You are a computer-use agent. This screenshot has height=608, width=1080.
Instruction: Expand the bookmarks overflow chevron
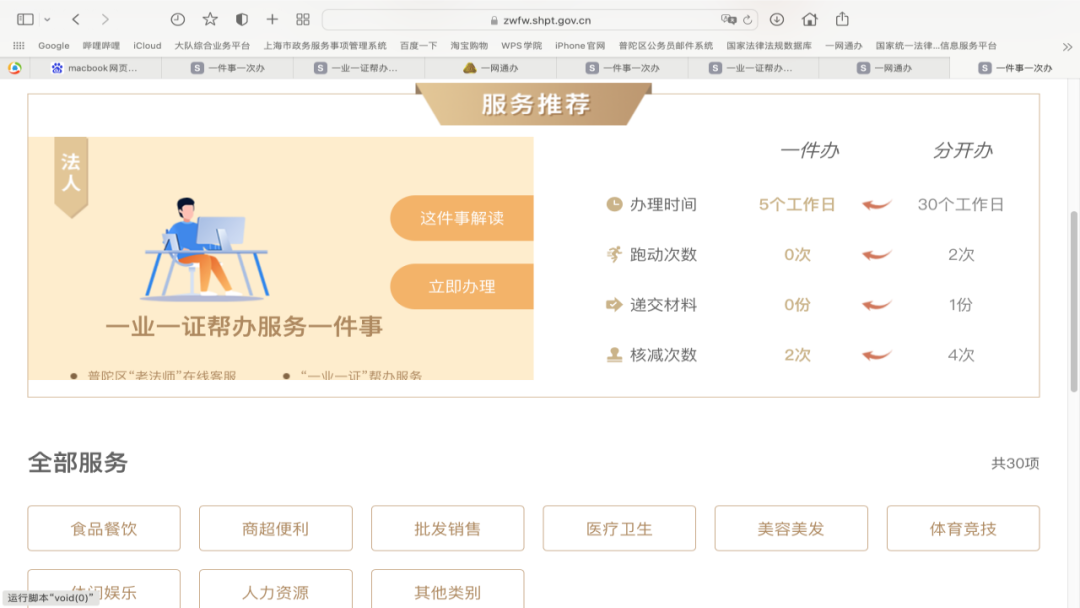(1065, 45)
